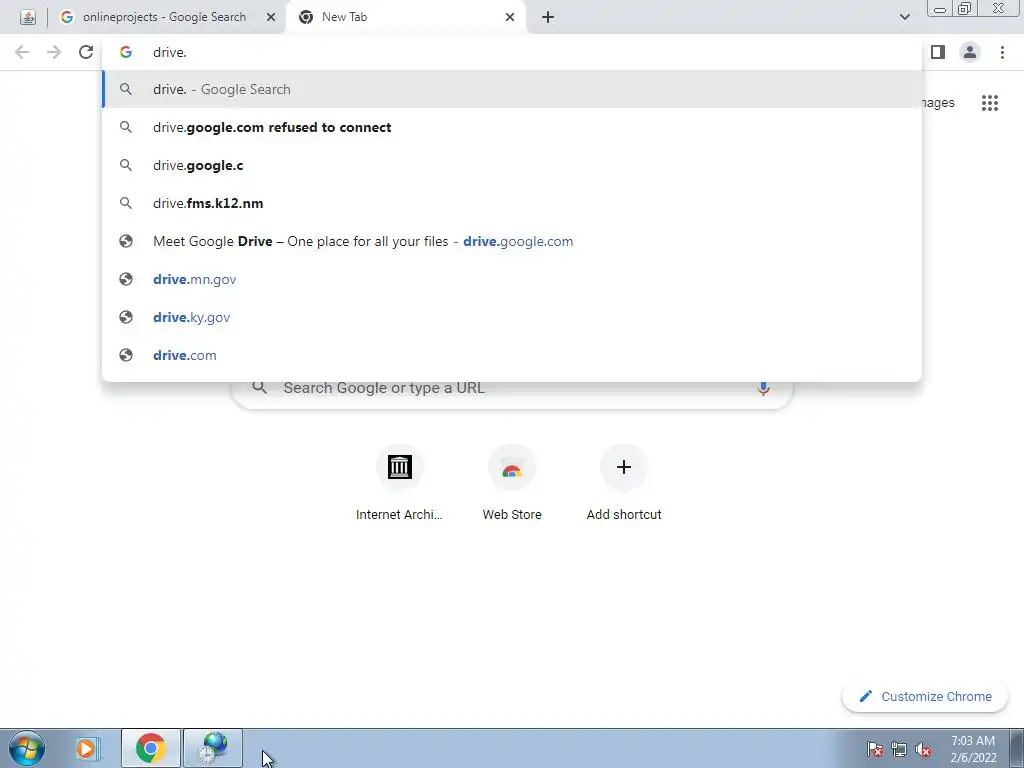
Task: Click the address bar containing 'drive.'
Action: point(512,52)
